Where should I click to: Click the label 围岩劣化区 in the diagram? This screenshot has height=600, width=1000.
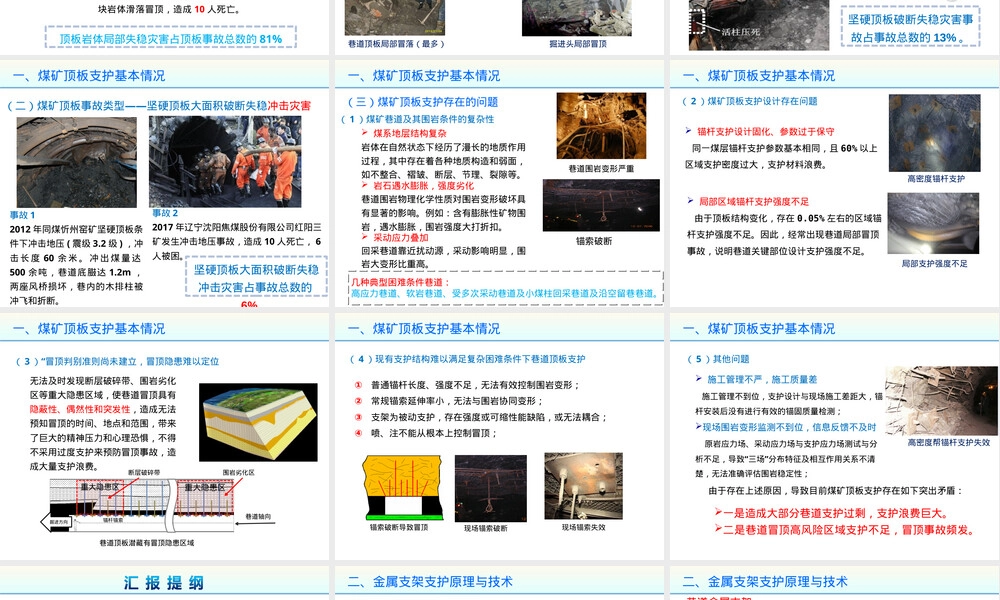pos(239,472)
